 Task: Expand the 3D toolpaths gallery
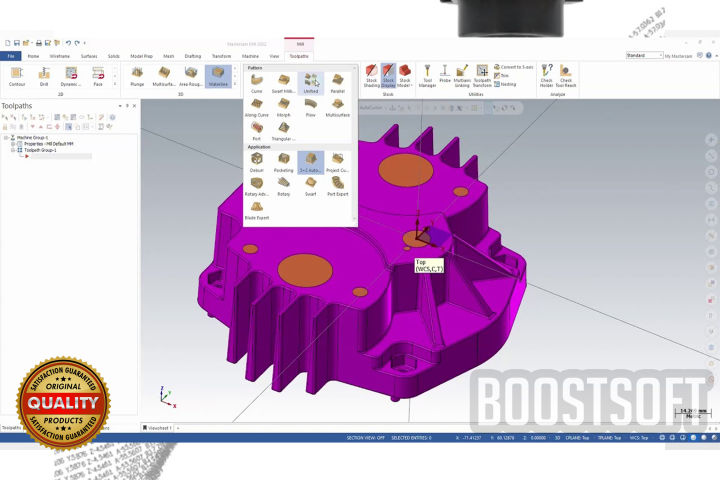pyautogui.click(x=235, y=84)
